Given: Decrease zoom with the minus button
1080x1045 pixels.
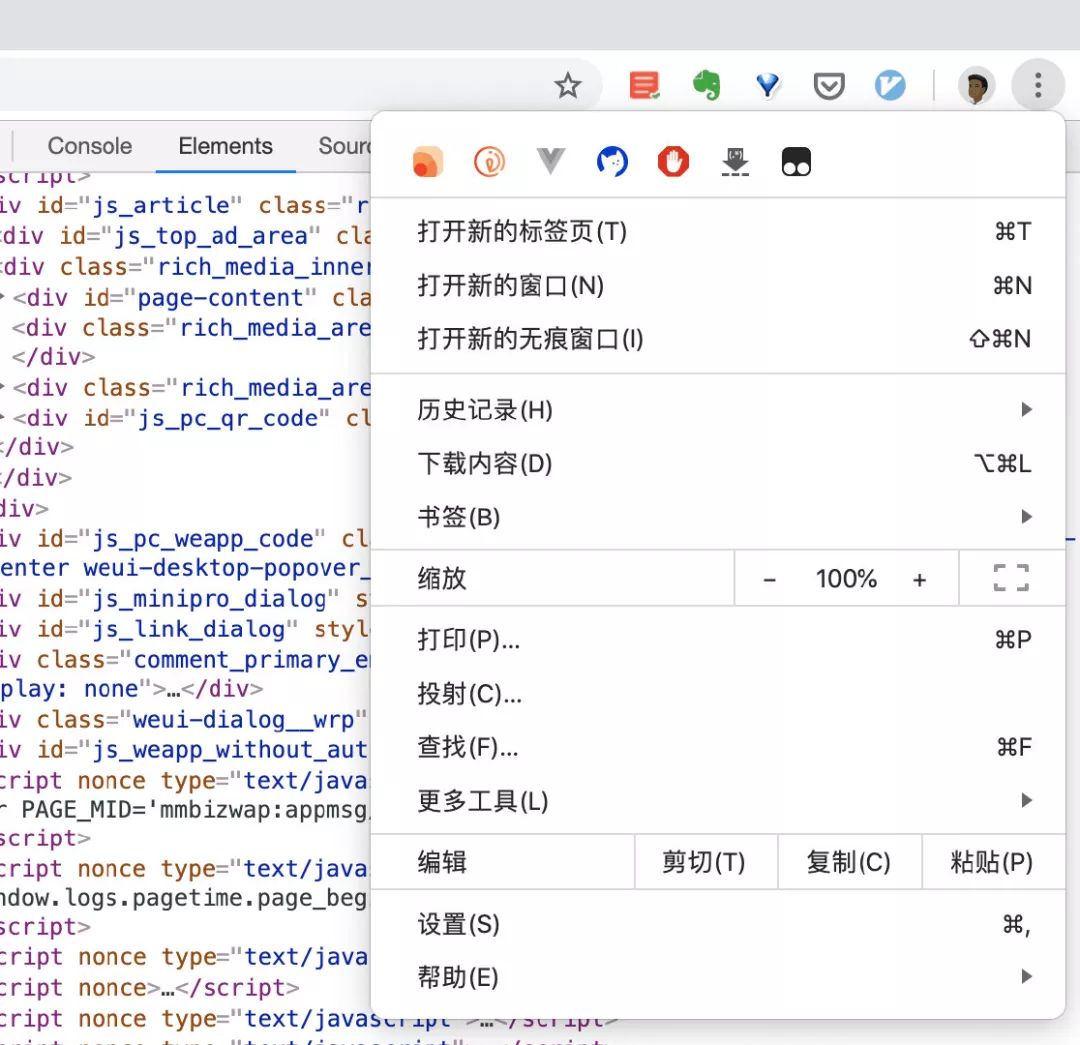Looking at the screenshot, I should (x=769, y=579).
